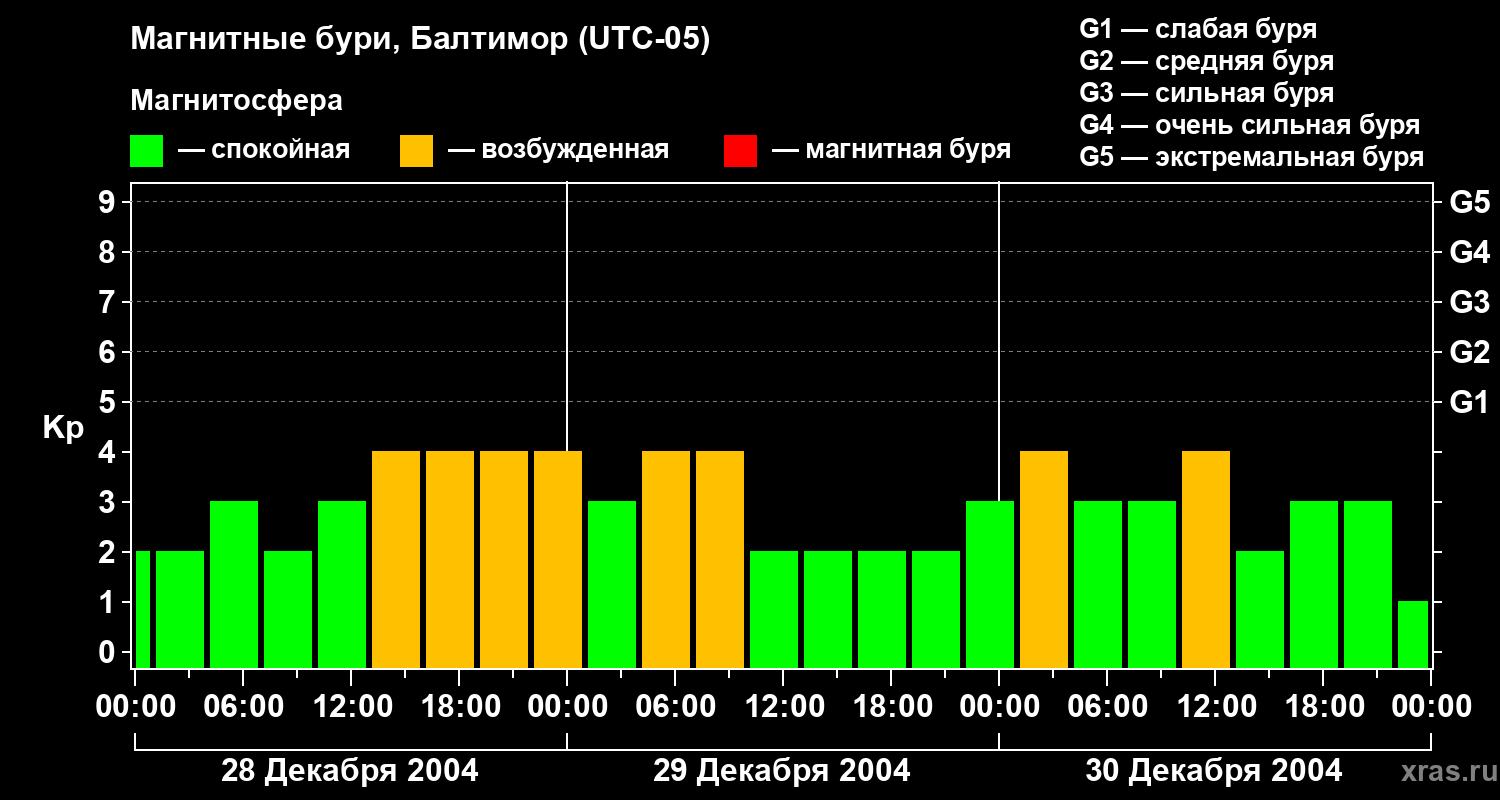Select the 'G5 — экстремальная буря' legend line
This screenshot has height=800, width=1500.
1251,157
